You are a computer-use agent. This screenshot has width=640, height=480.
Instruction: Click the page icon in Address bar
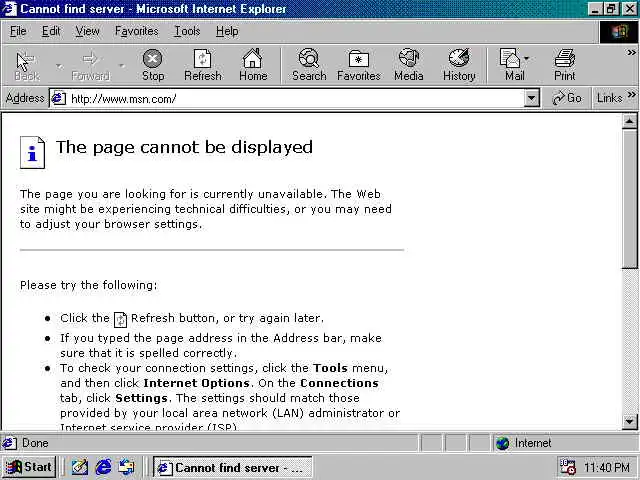click(x=58, y=98)
